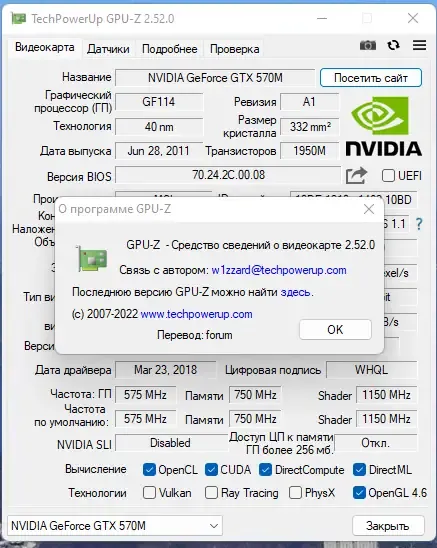437x548 pixels.
Task: Click OK in the About dialog
Action: coord(335,329)
